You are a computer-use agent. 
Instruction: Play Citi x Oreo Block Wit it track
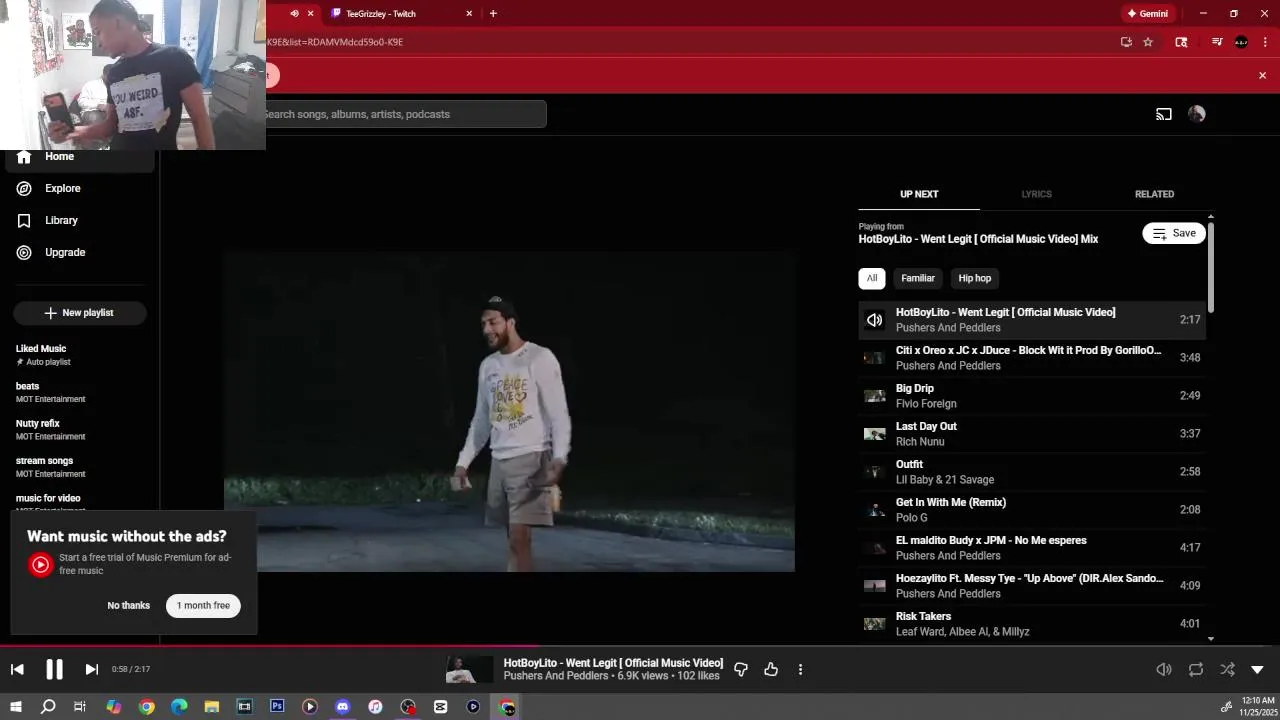1032,358
